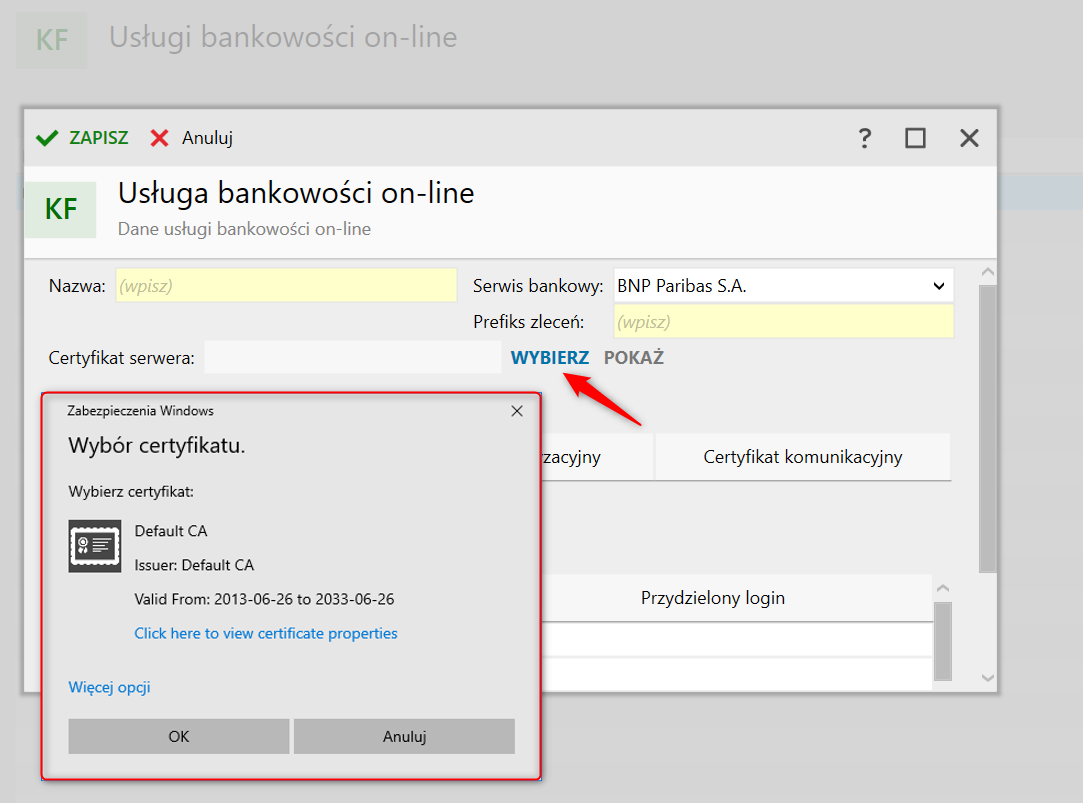
Task: Close the Usługa bankowości on-line window
Action: pyautogui.click(x=969, y=138)
